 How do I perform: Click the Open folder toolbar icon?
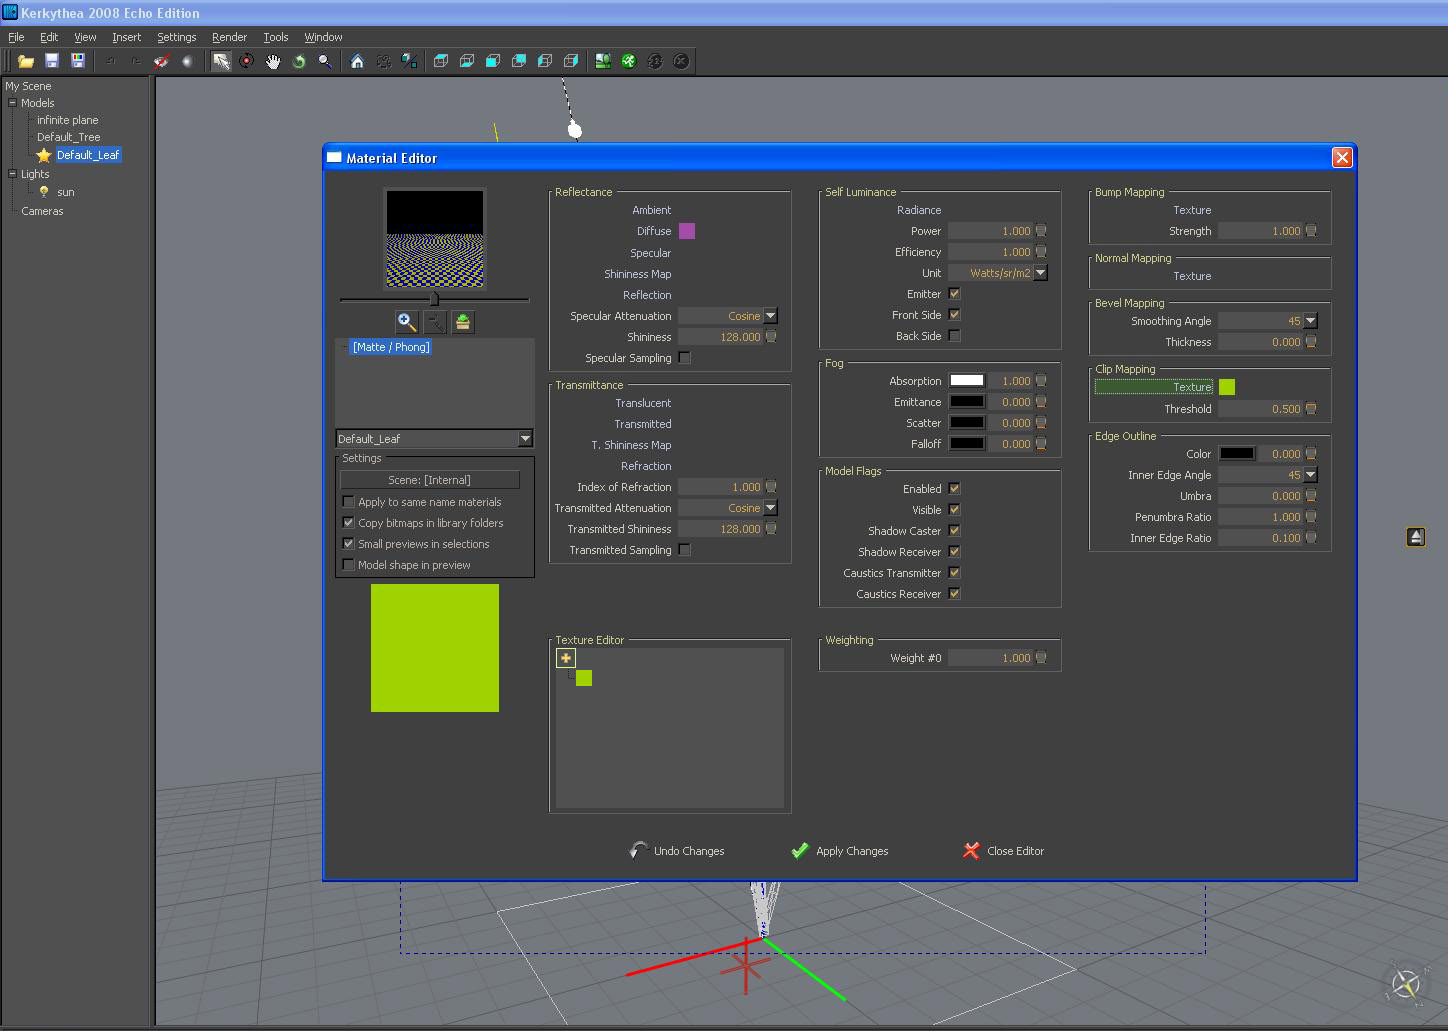pyautogui.click(x=26, y=61)
